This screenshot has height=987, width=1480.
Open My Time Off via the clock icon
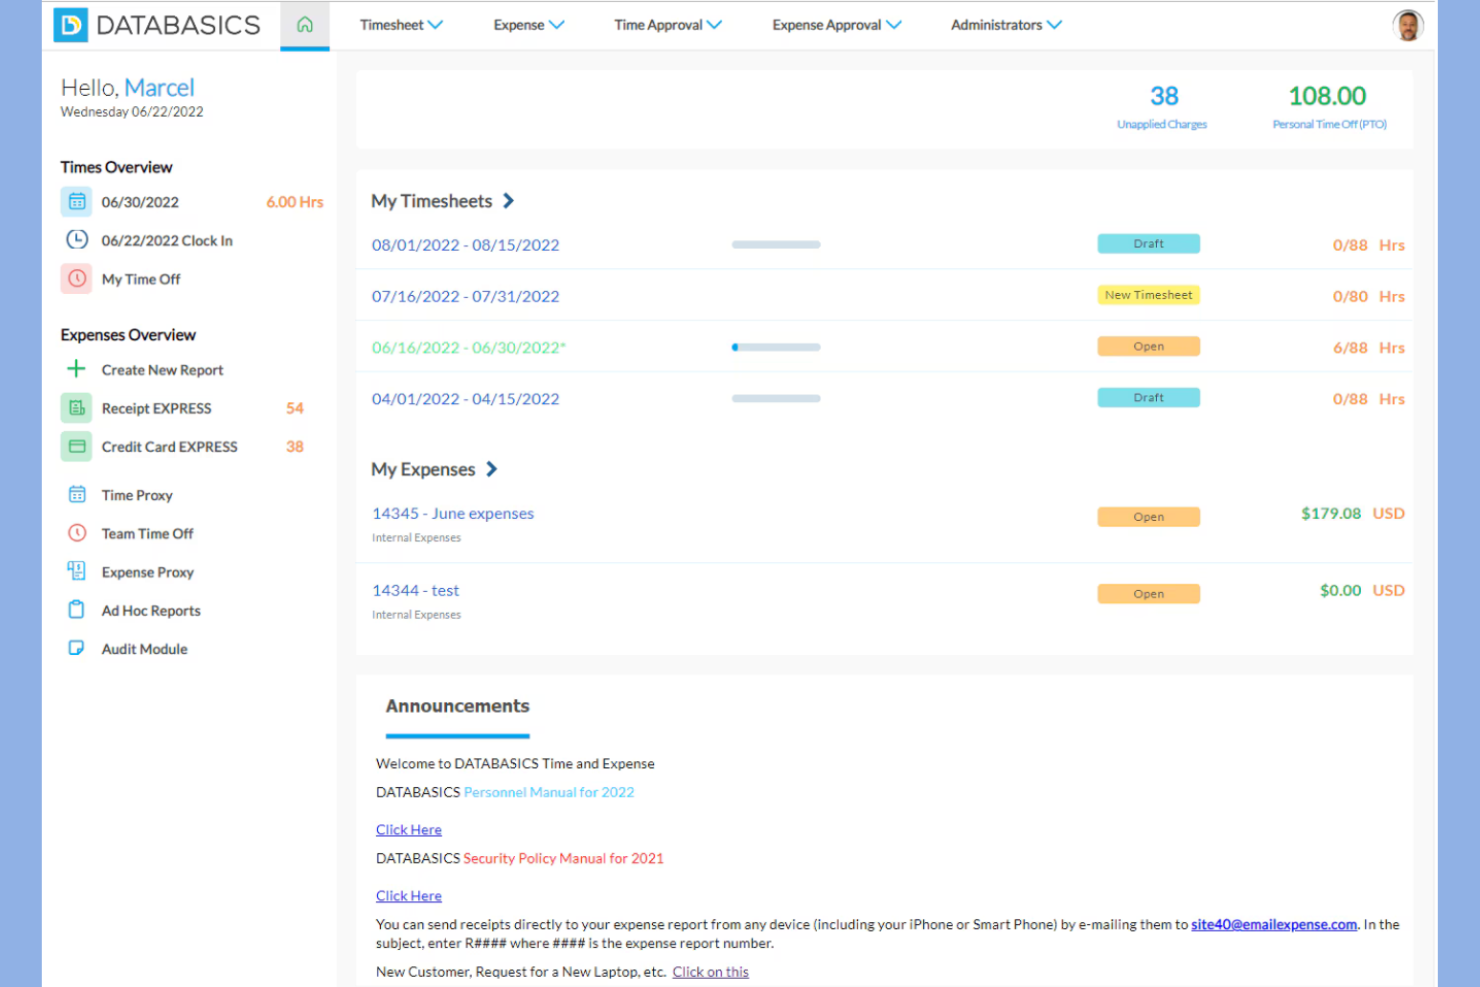click(76, 279)
